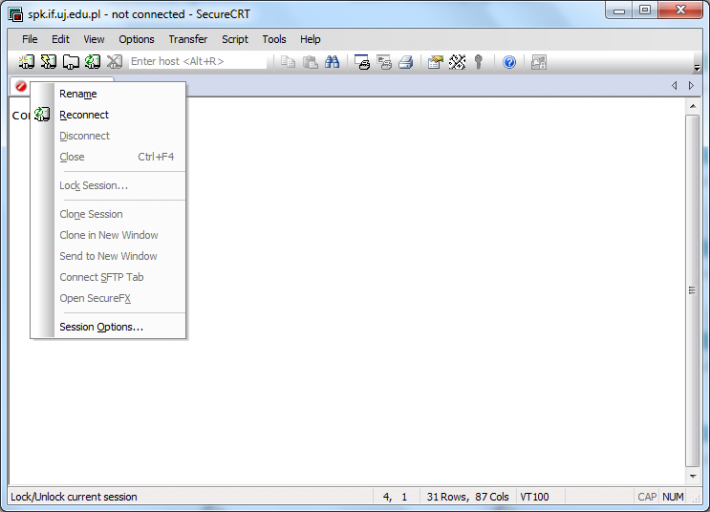This screenshot has width=710, height=512.
Task: Select Lock Session... menu entry
Action: (x=108, y=186)
